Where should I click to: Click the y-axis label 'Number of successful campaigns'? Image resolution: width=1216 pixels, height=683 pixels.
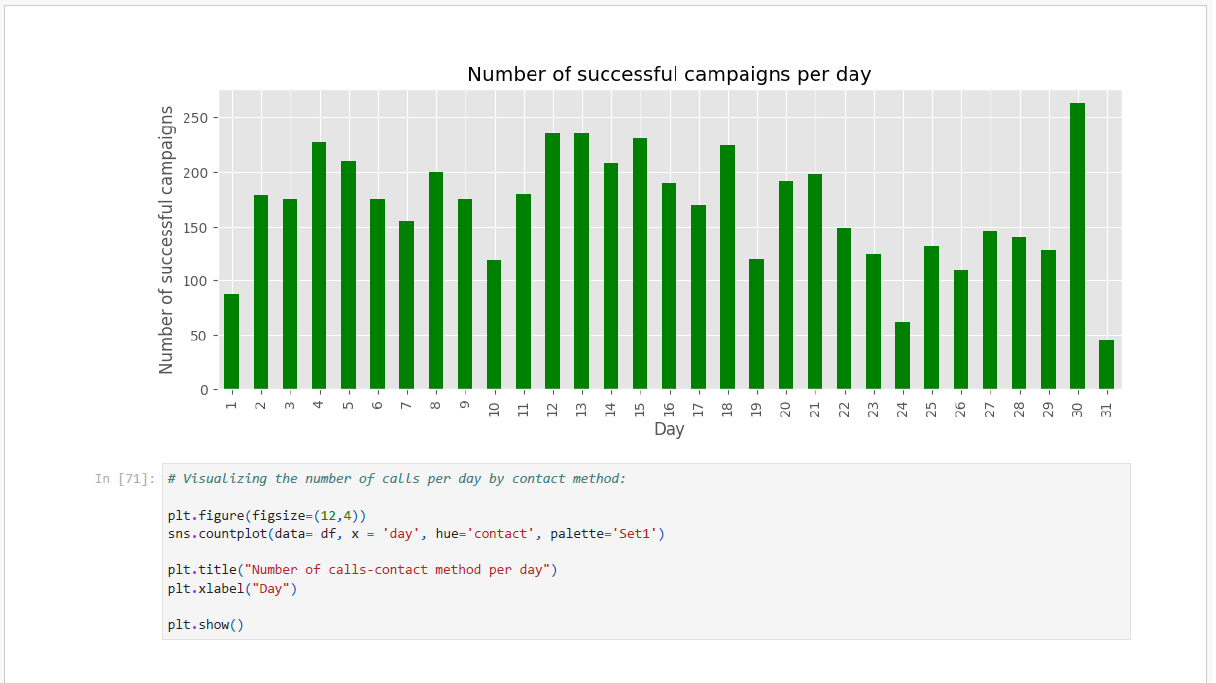tap(167, 240)
